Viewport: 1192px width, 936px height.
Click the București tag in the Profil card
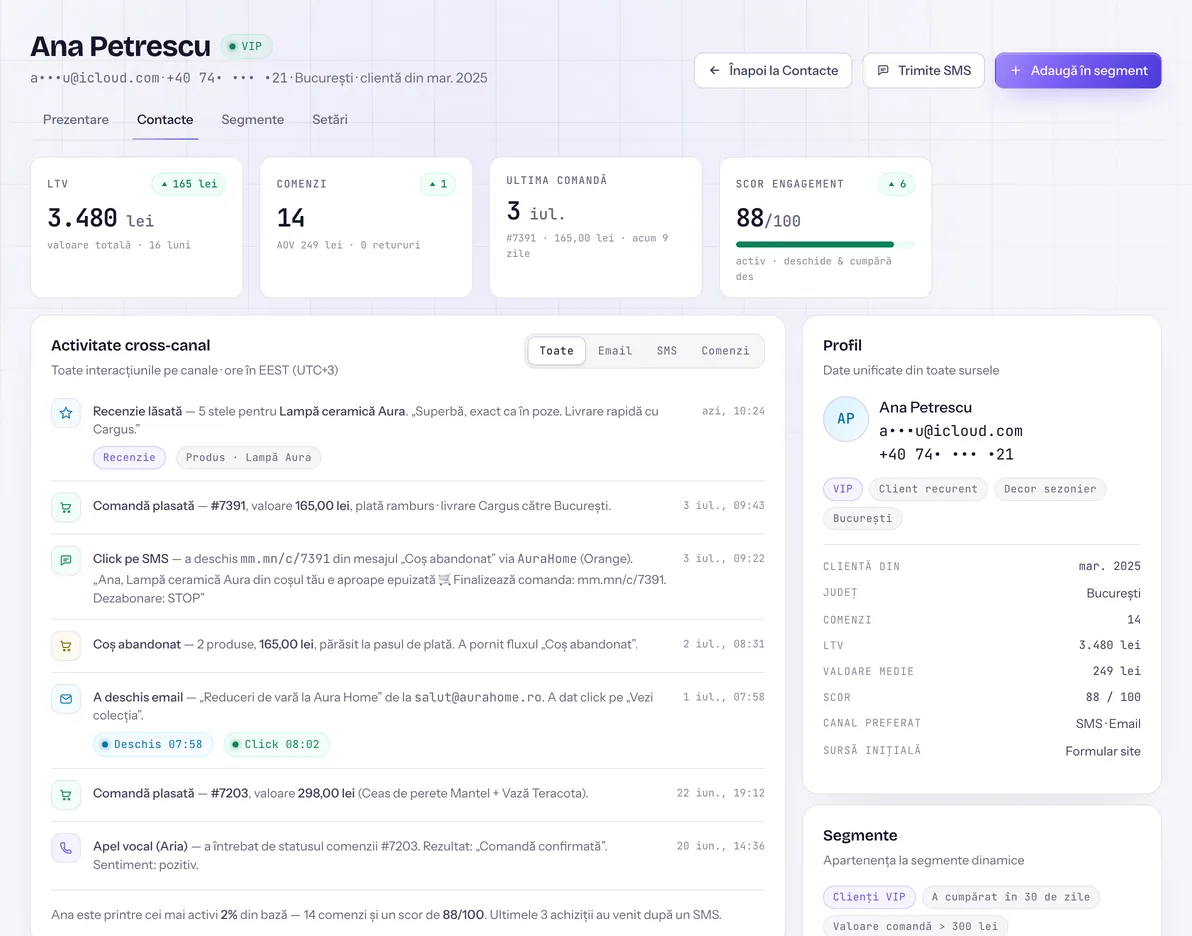[862, 519]
